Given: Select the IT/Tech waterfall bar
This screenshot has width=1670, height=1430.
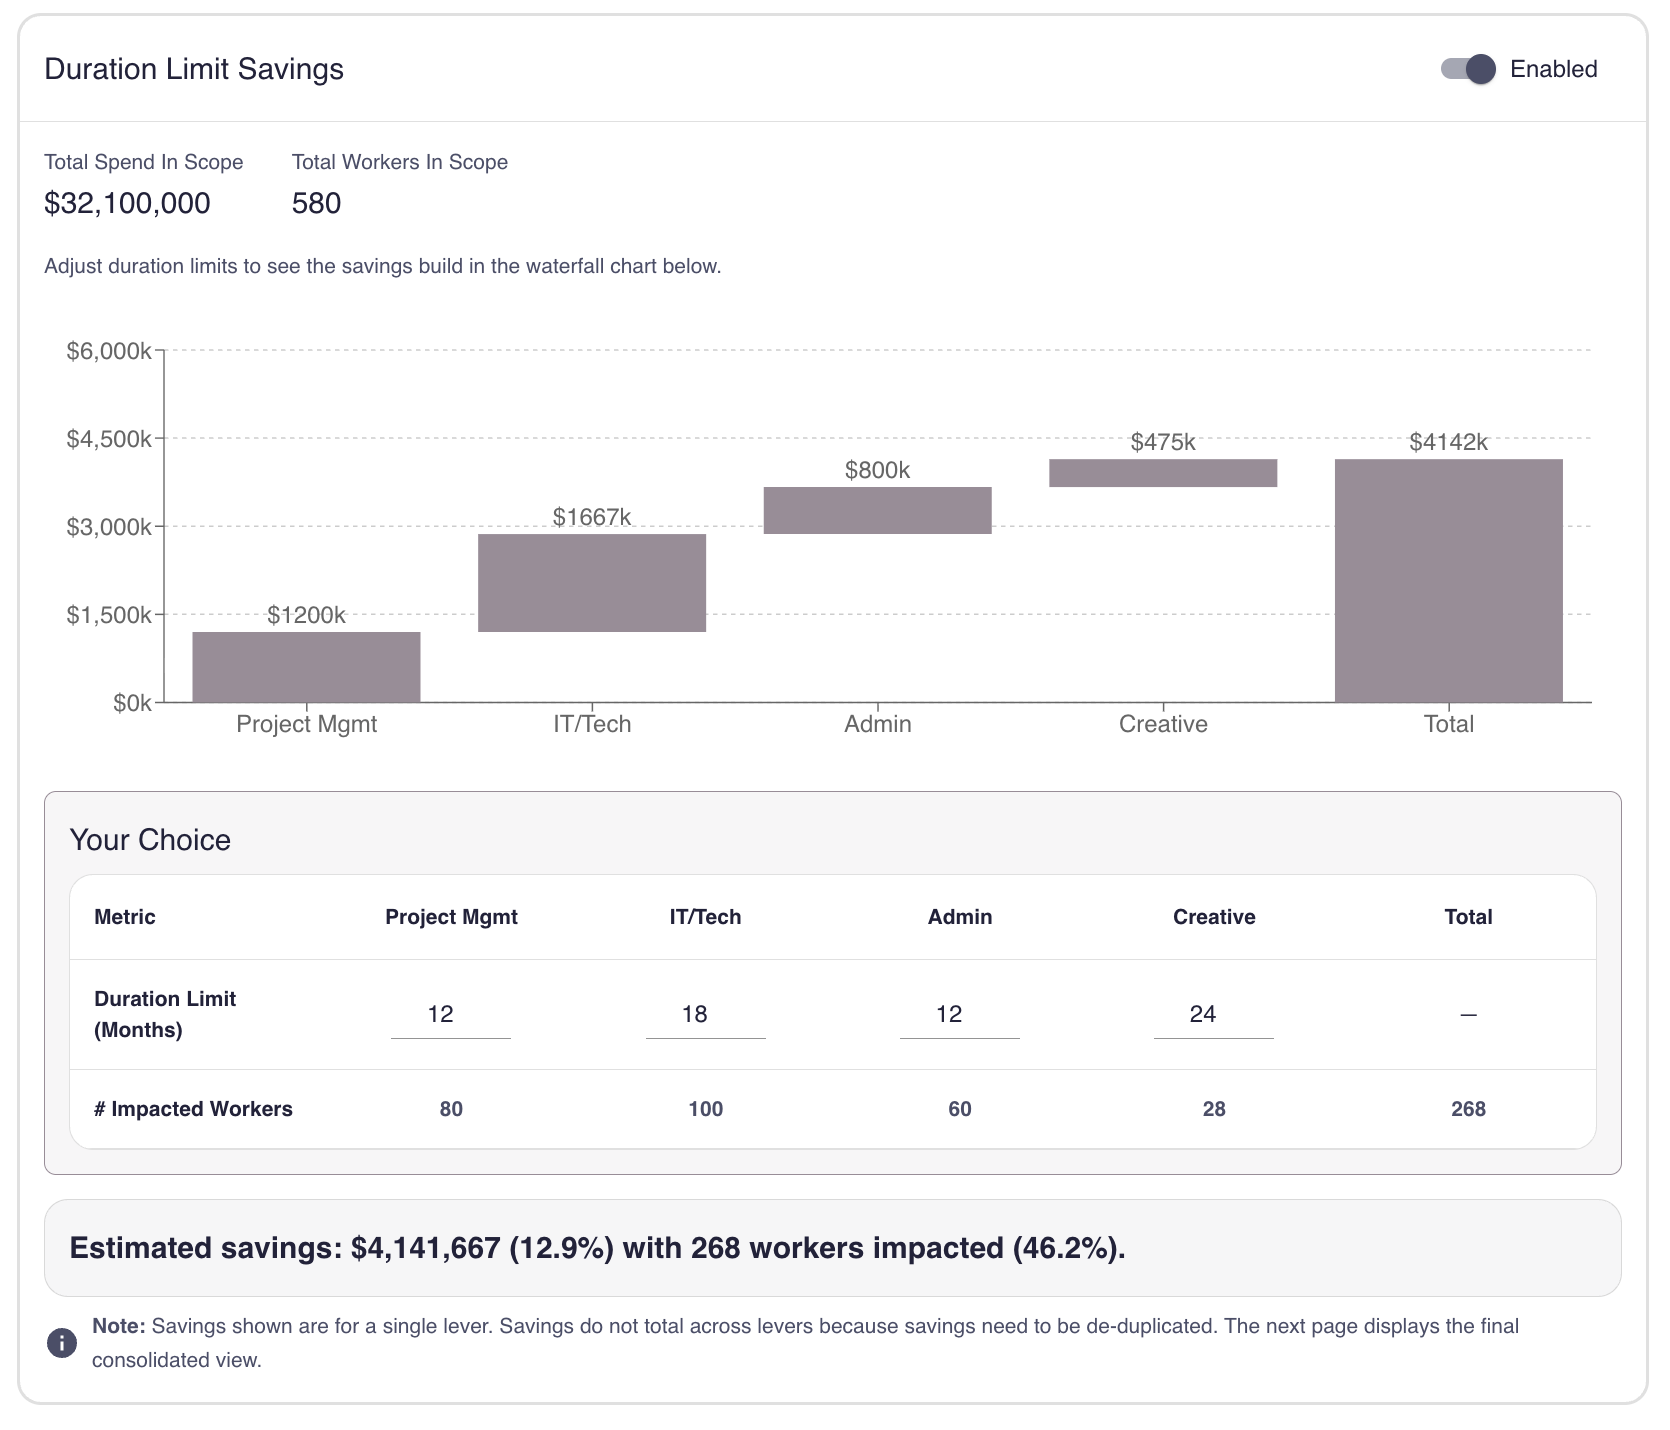Looking at the screenshot, I should [592, 583].
